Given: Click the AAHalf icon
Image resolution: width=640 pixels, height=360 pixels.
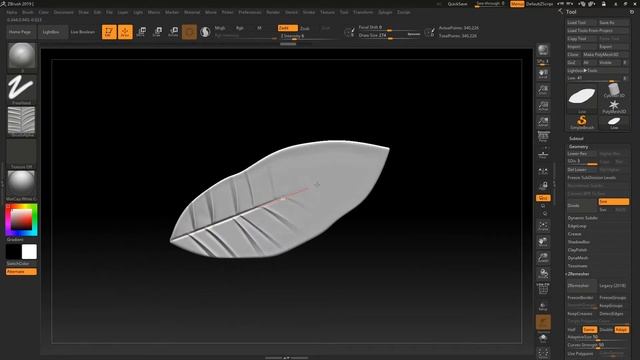Looking at the screenshot, I should (x=543, y=122).
